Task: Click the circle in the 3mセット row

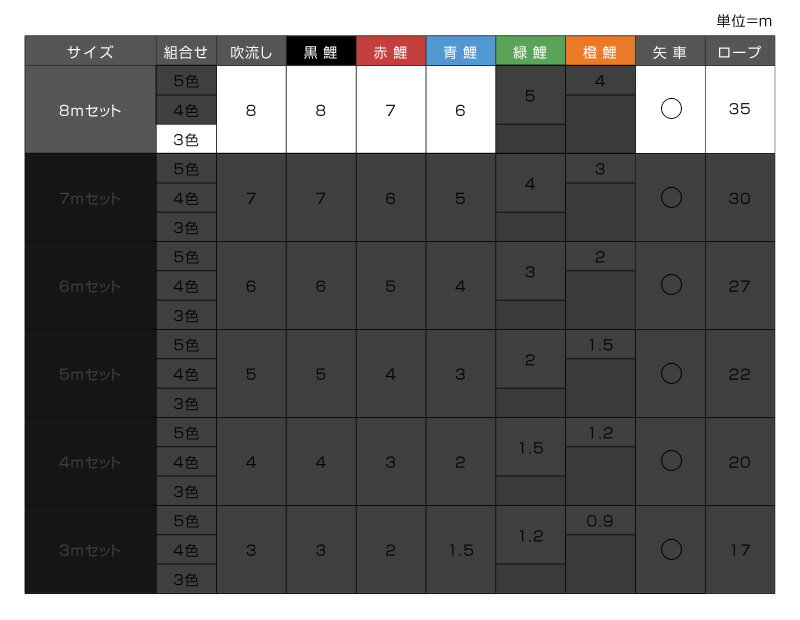Action: coord(671,549)
